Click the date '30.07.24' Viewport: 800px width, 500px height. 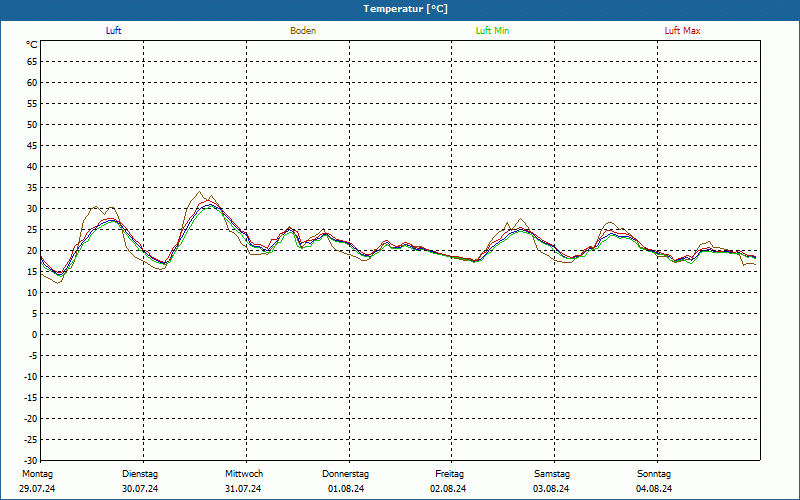pos(140,489)
